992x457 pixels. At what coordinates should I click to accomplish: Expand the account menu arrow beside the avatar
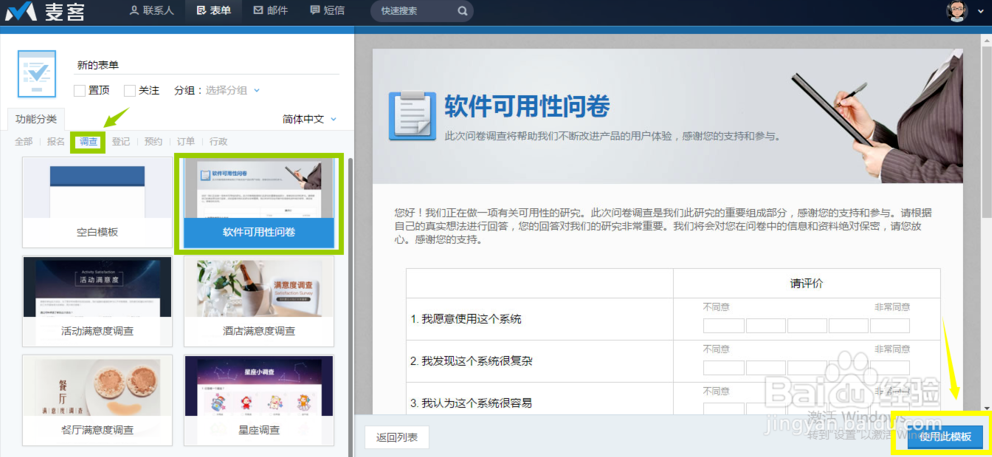[x=979, y=12]
